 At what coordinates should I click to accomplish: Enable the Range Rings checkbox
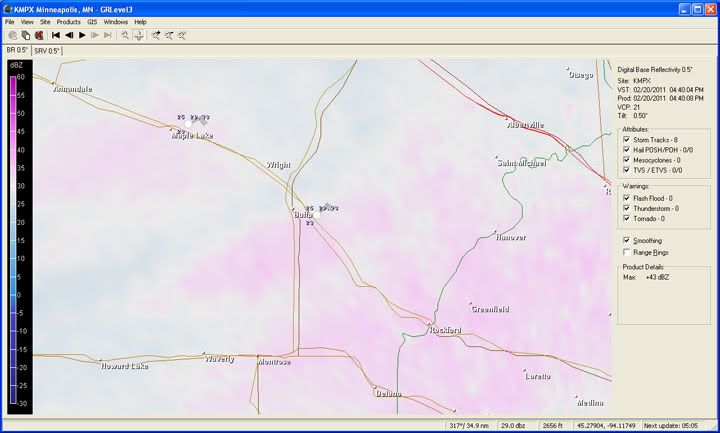[x=626, y=252]
